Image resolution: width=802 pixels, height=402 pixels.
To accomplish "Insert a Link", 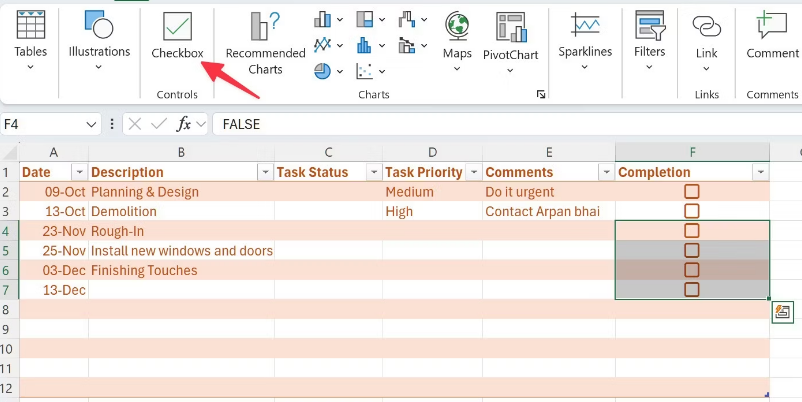I will pyautogui.click(x=706, y=41).
